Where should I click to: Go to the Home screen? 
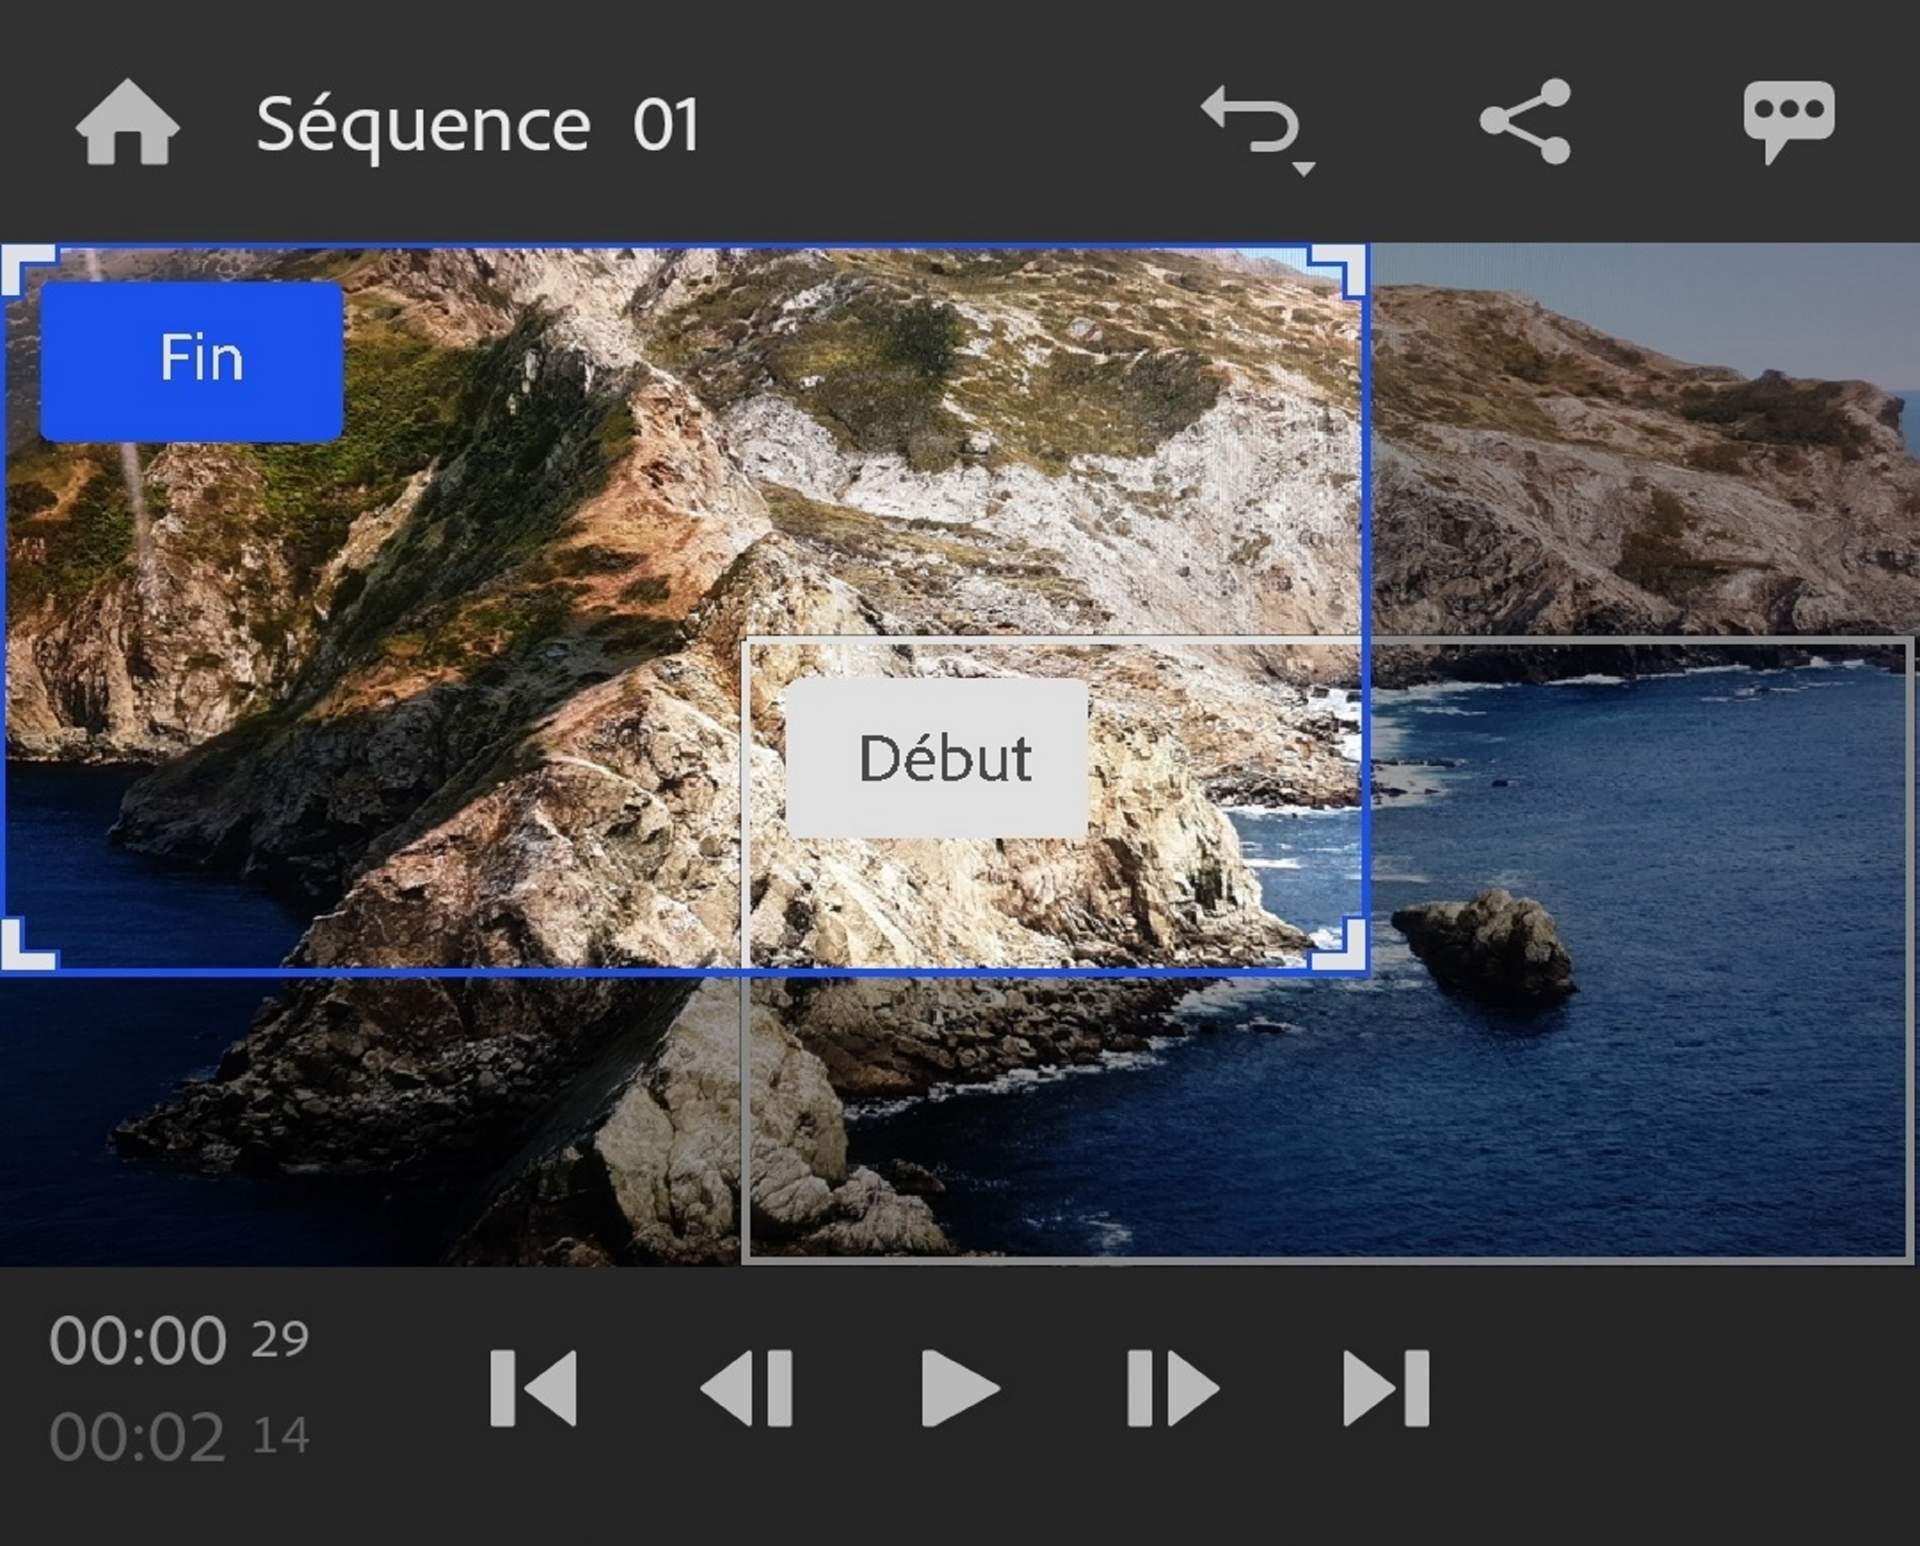click(x=127, y=122)
